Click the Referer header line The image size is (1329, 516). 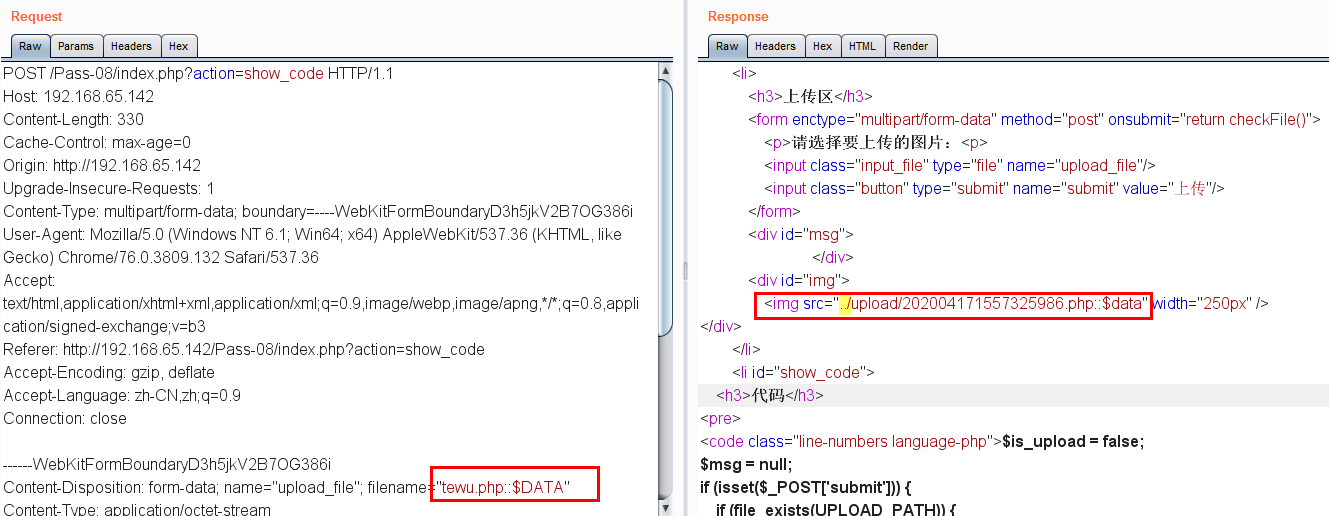(244, 350)
